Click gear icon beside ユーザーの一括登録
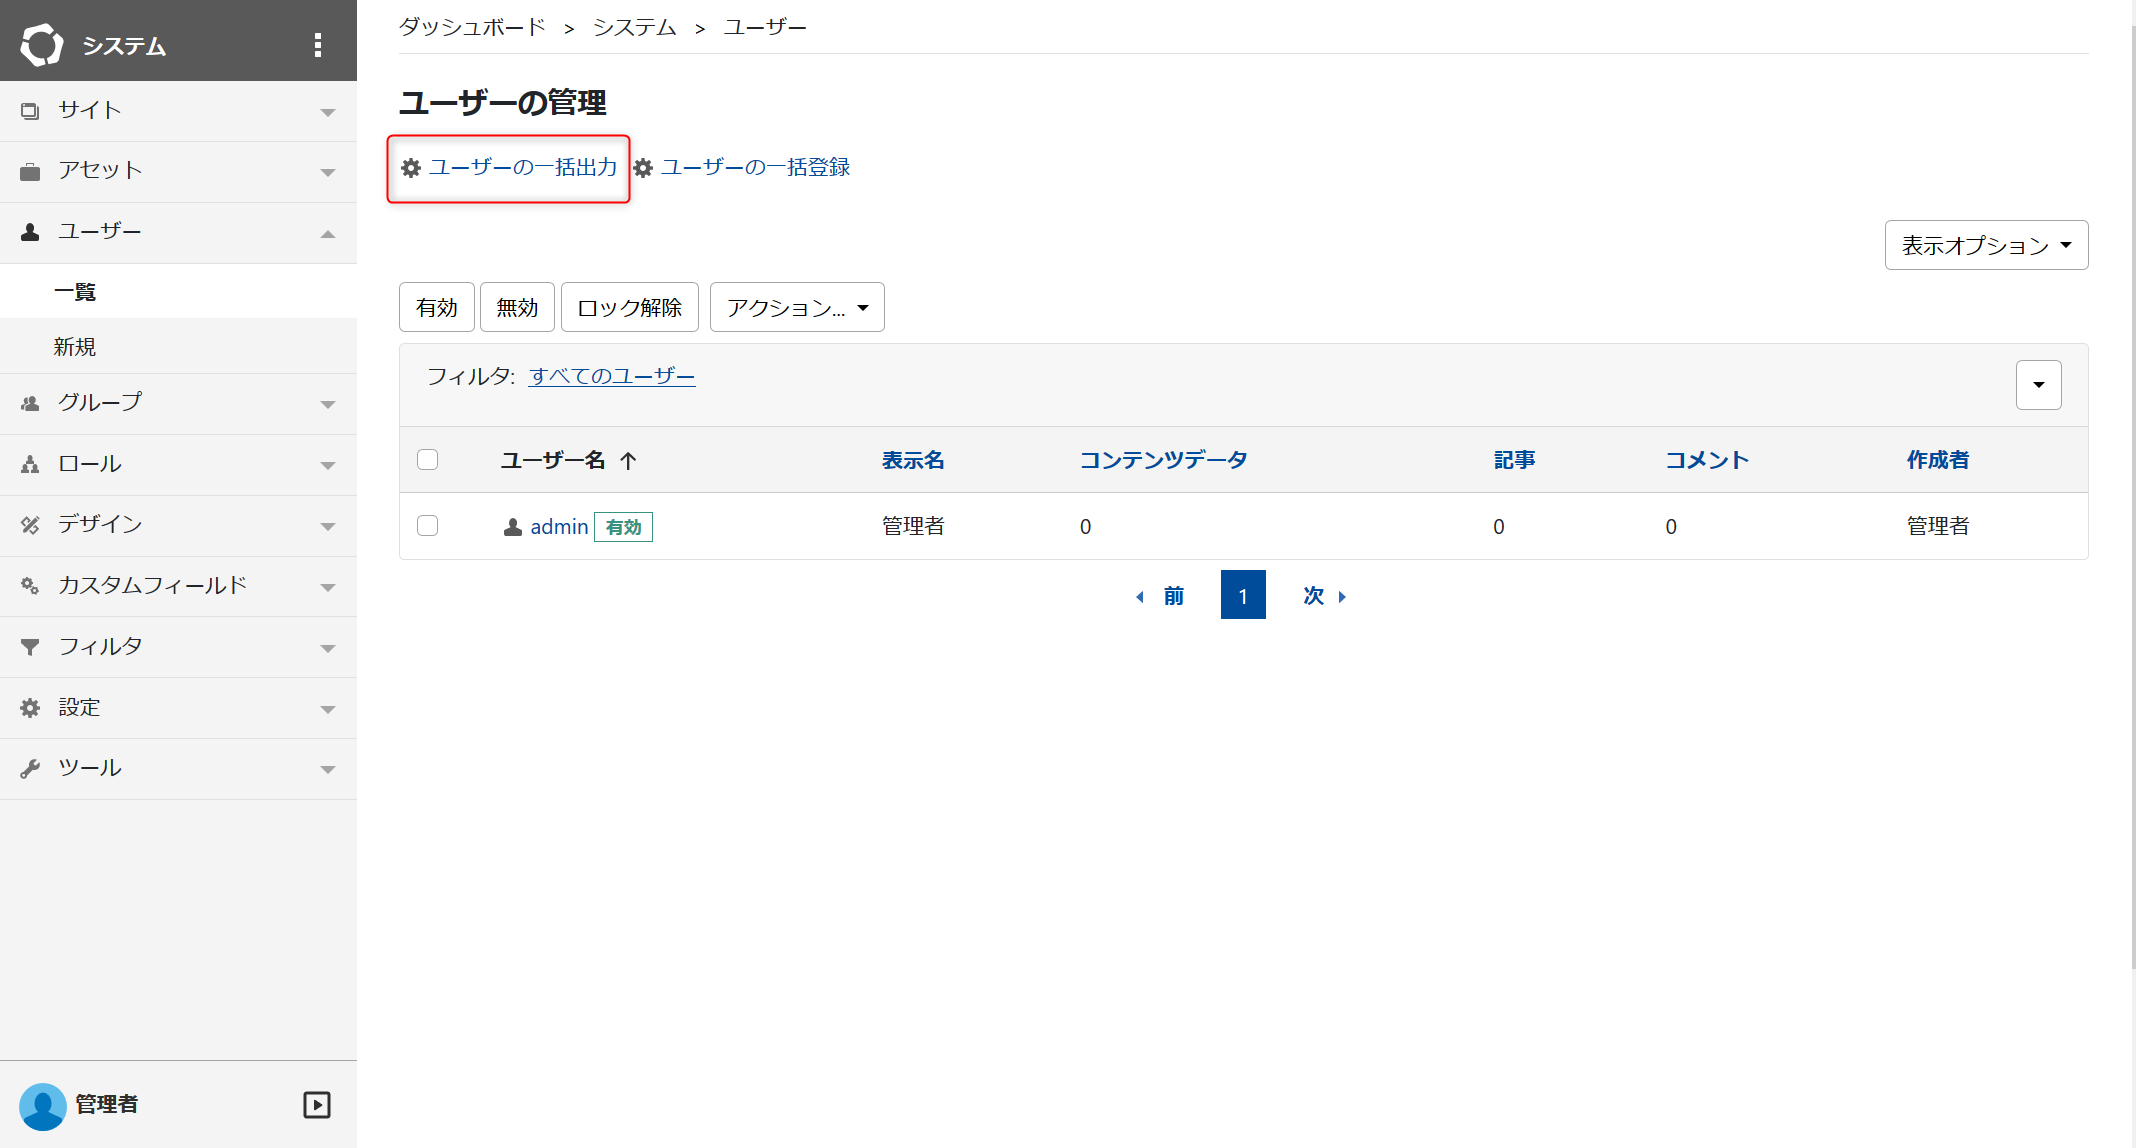 [643, 168]
